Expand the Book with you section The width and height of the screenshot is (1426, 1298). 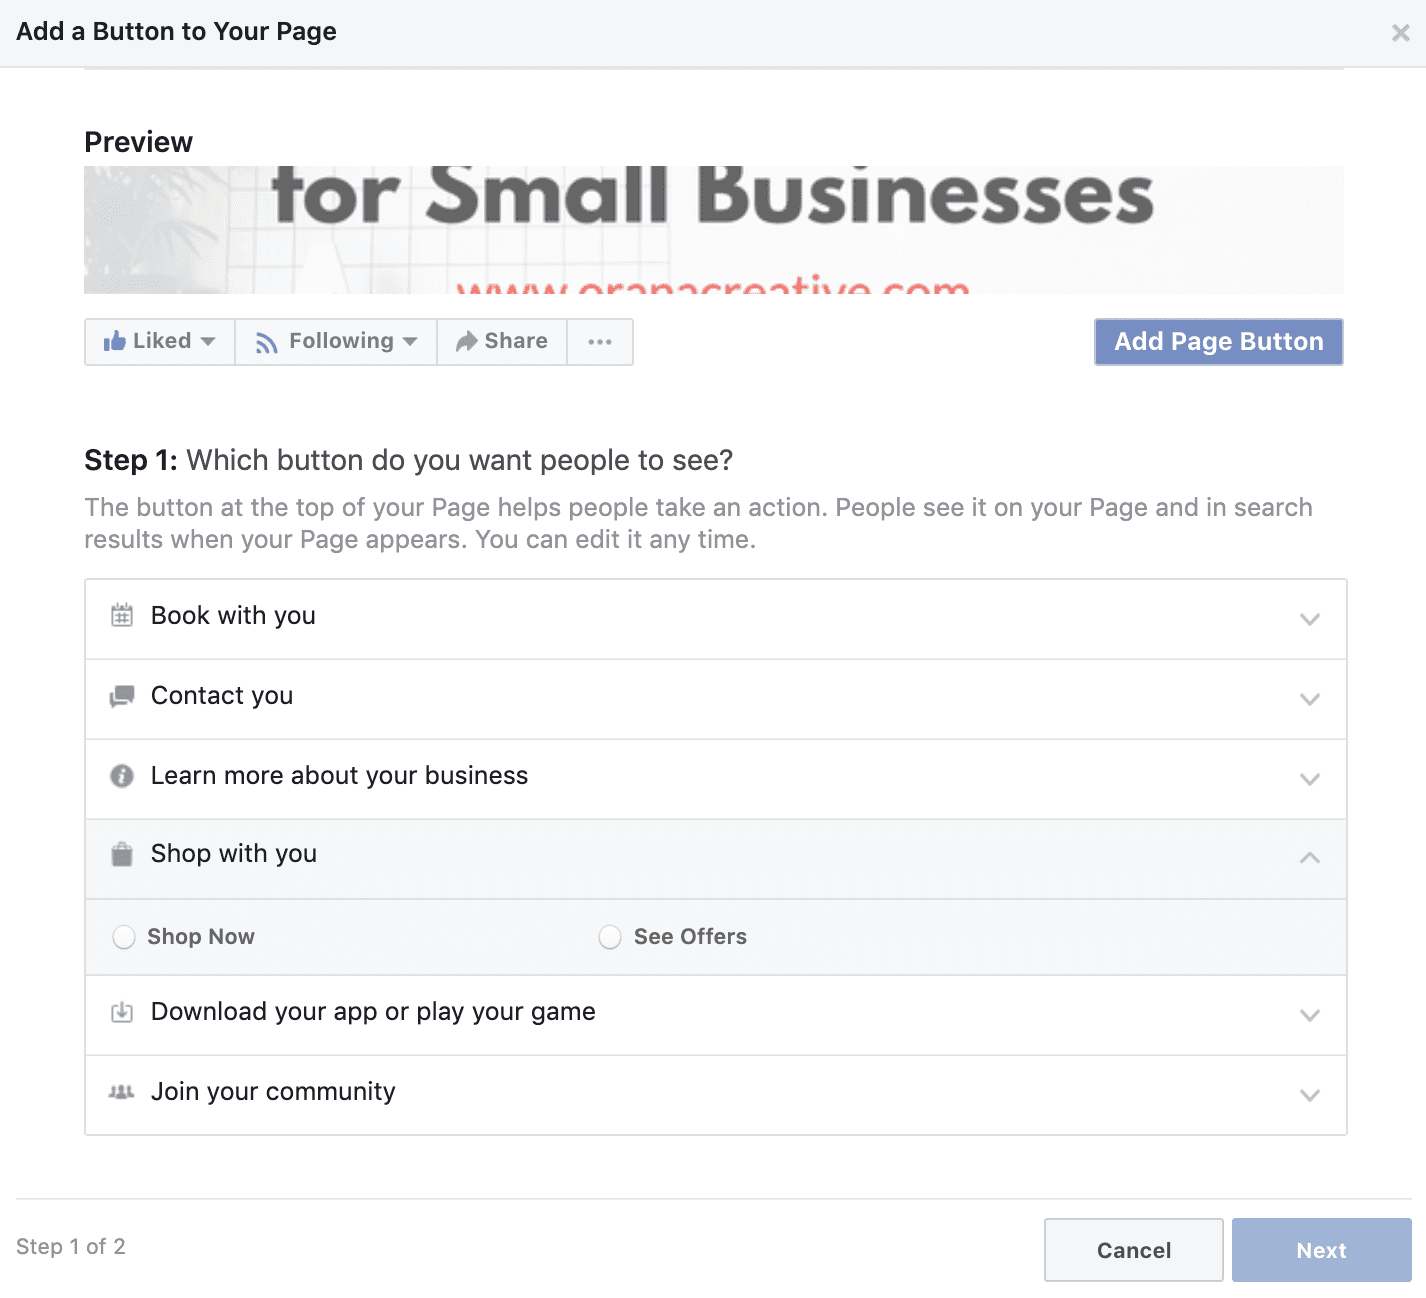click(x=1310, y=619)
